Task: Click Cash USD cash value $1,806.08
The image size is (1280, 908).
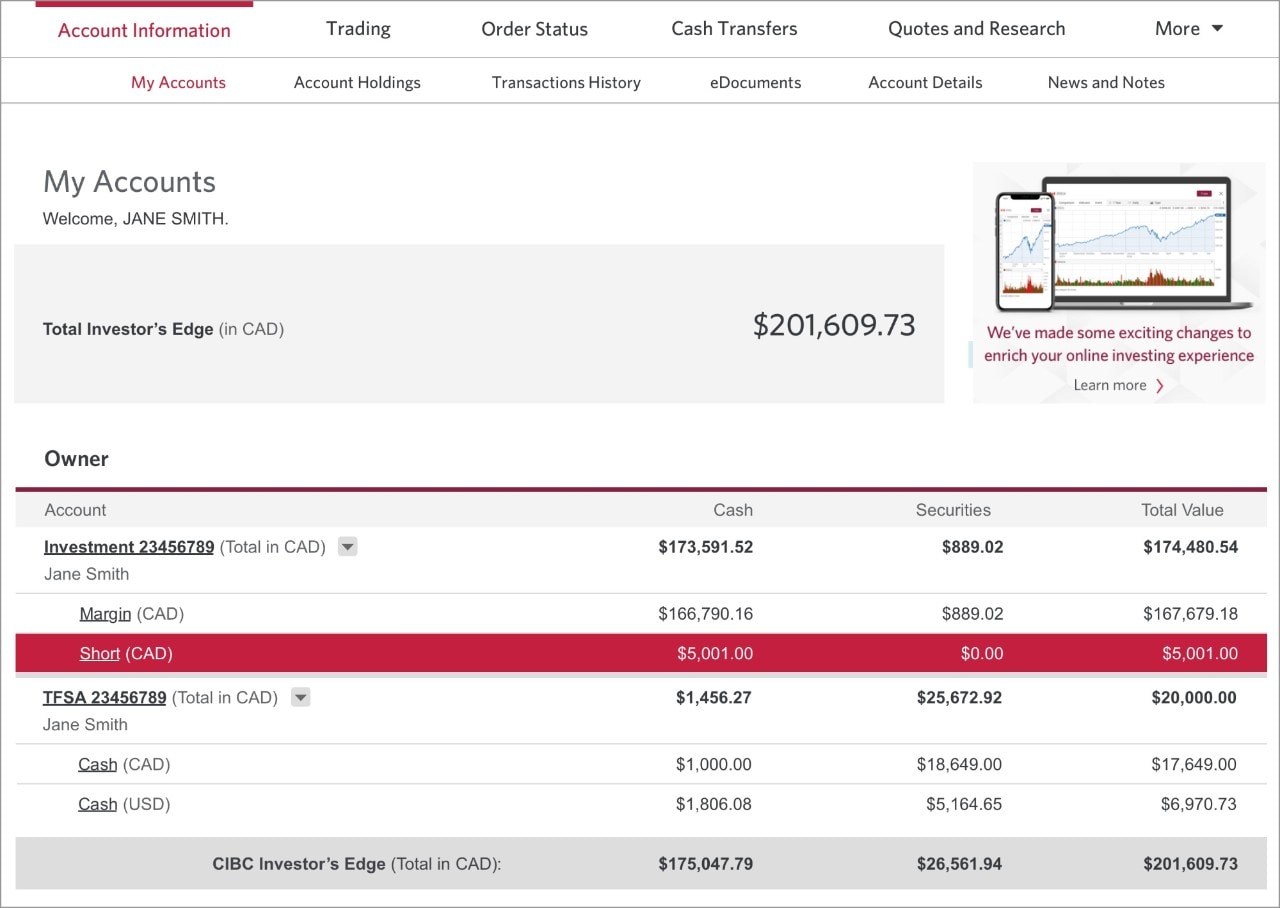Action: click(714, 805)
